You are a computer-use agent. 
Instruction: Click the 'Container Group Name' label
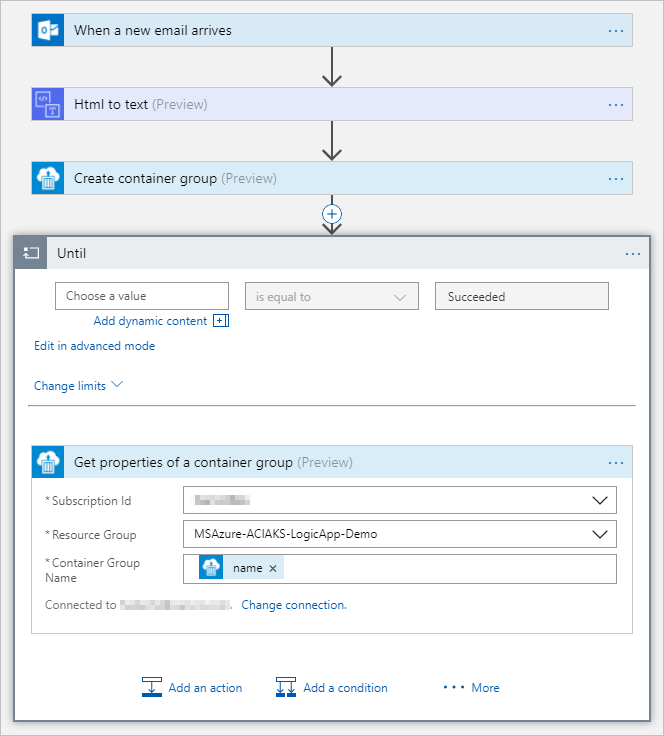tap(92, 570)
